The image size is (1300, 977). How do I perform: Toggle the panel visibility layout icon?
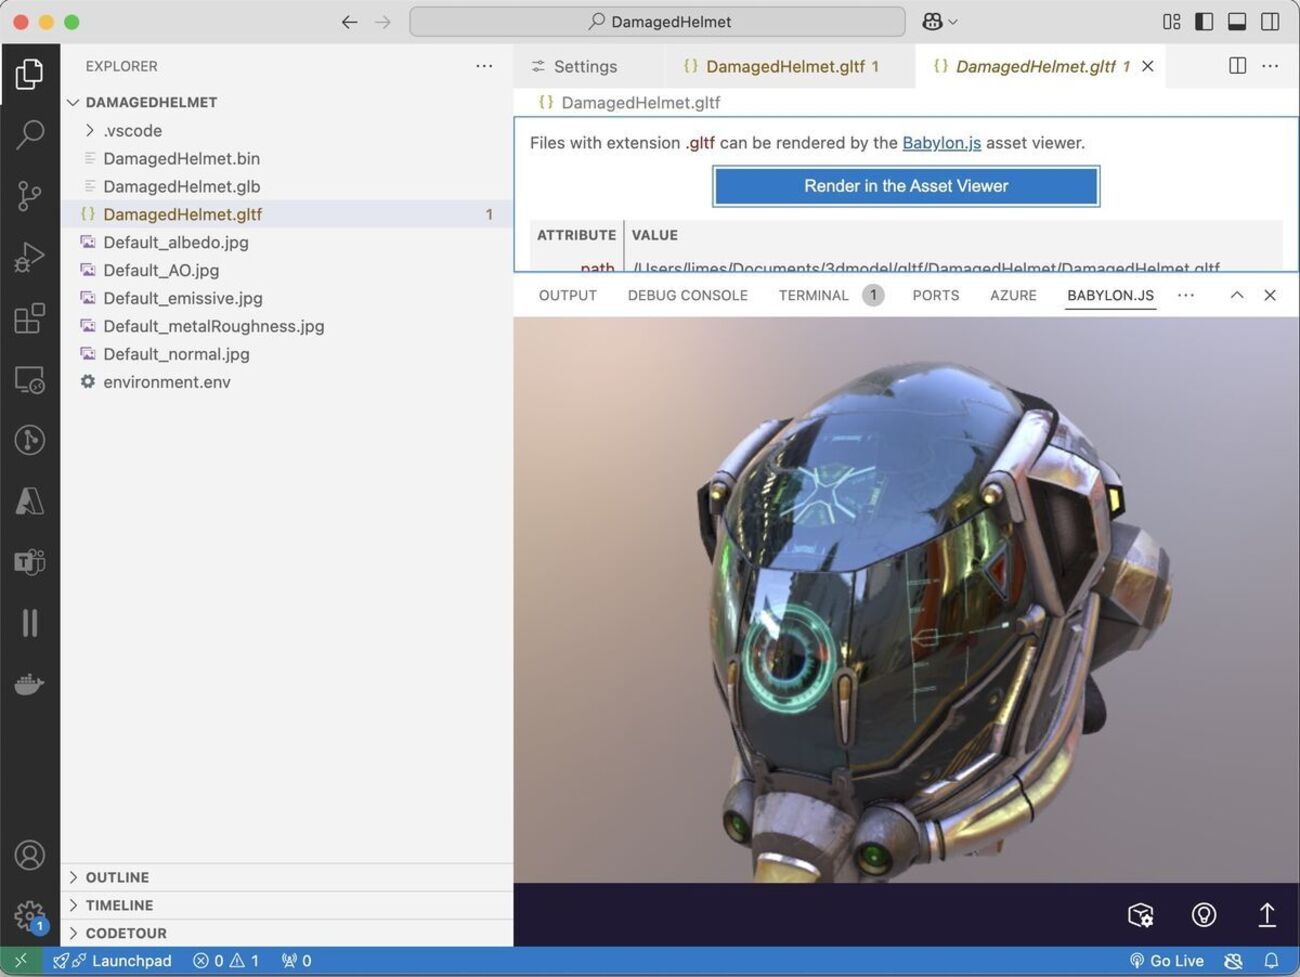tap(1237, 21)
